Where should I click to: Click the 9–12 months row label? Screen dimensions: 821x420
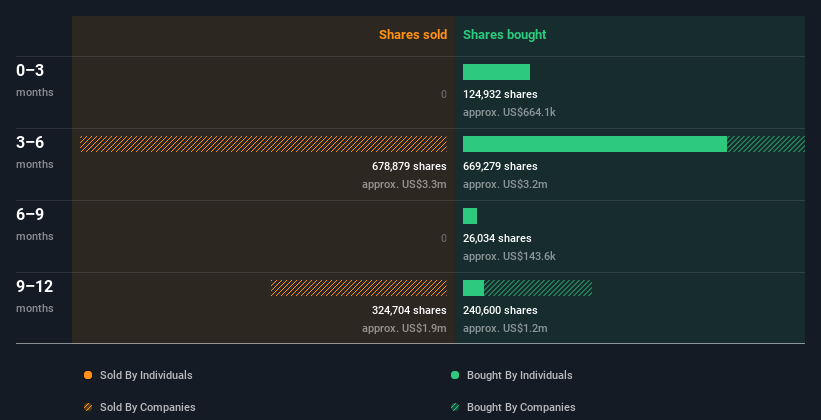pyautogui.click(x=35, y=296)
